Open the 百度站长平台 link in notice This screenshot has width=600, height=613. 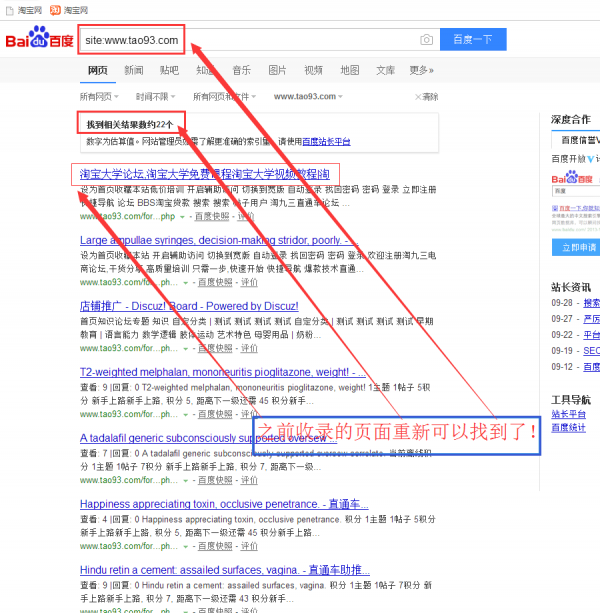(x=326, y=142)
